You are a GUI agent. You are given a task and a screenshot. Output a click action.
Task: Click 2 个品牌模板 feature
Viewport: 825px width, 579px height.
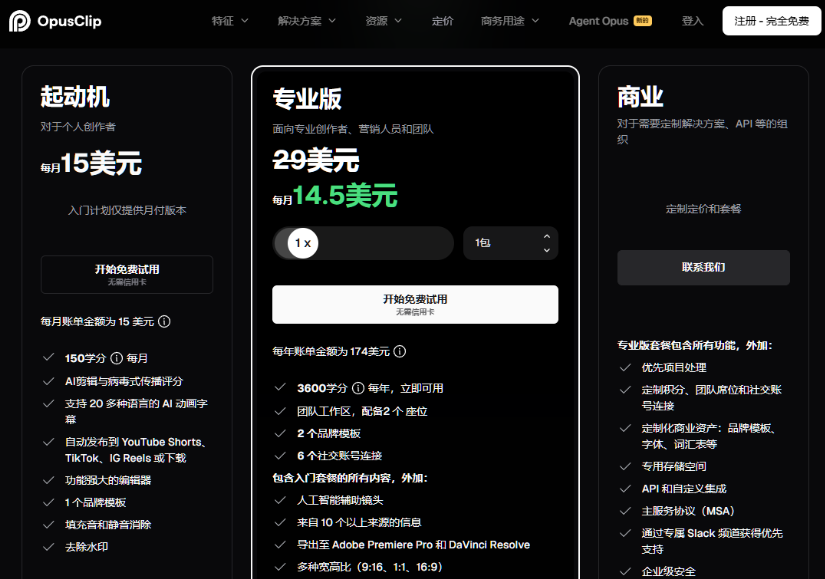329,434
